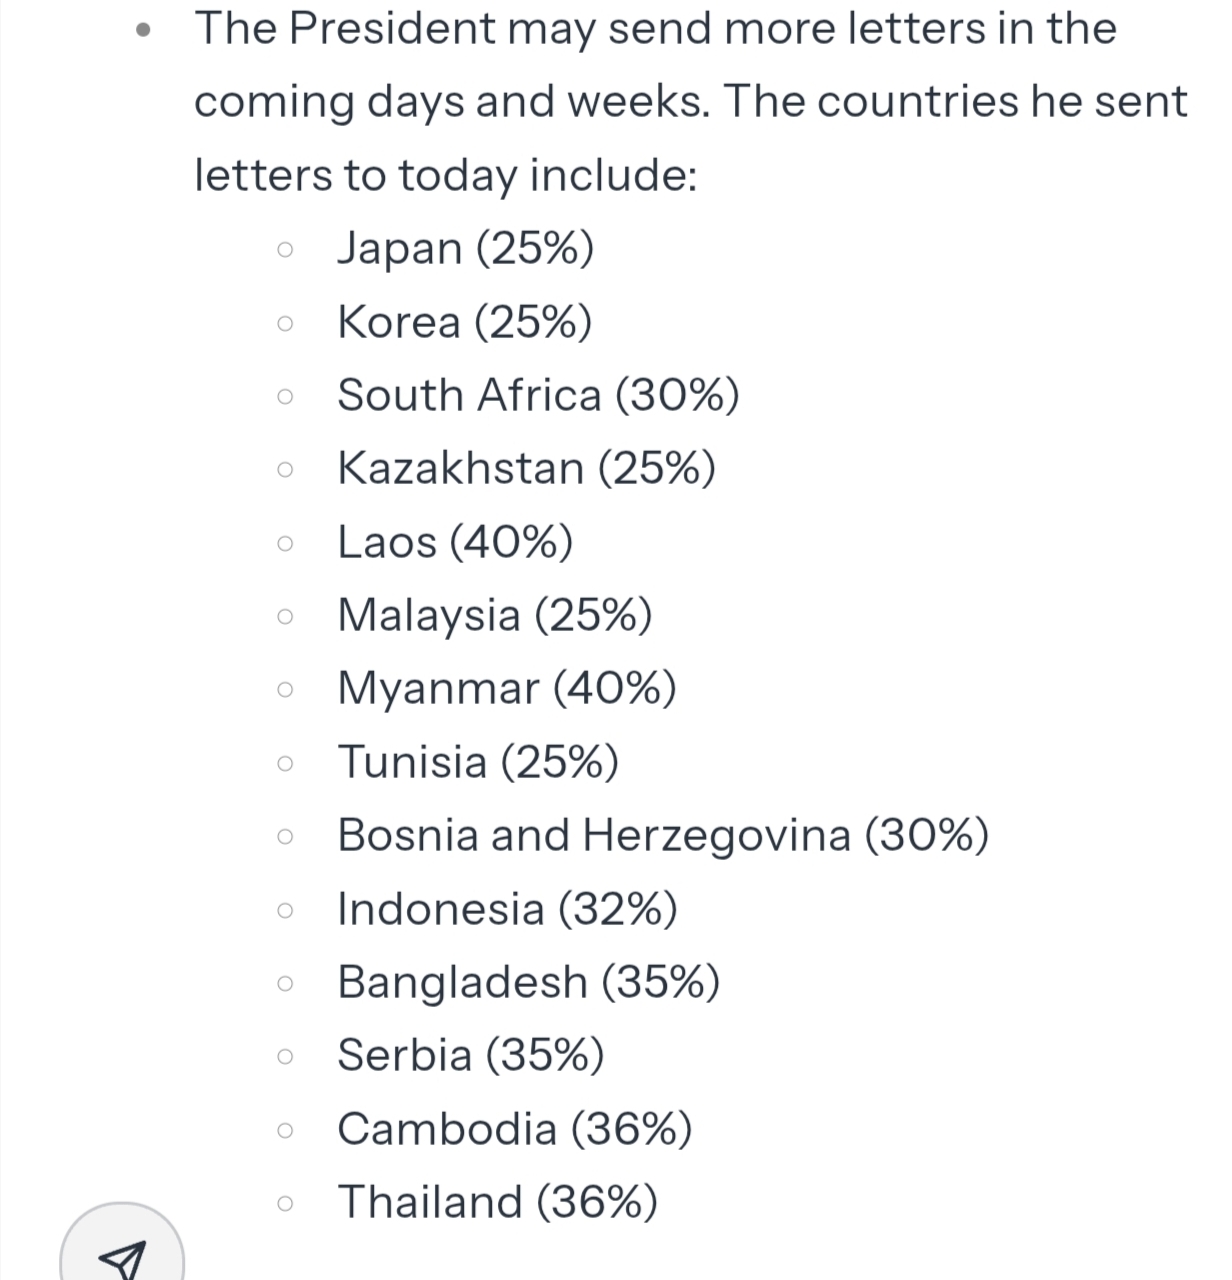Click the hollow bullet beside Japan
The image size is (1232, 1280).
pos(285,250)
